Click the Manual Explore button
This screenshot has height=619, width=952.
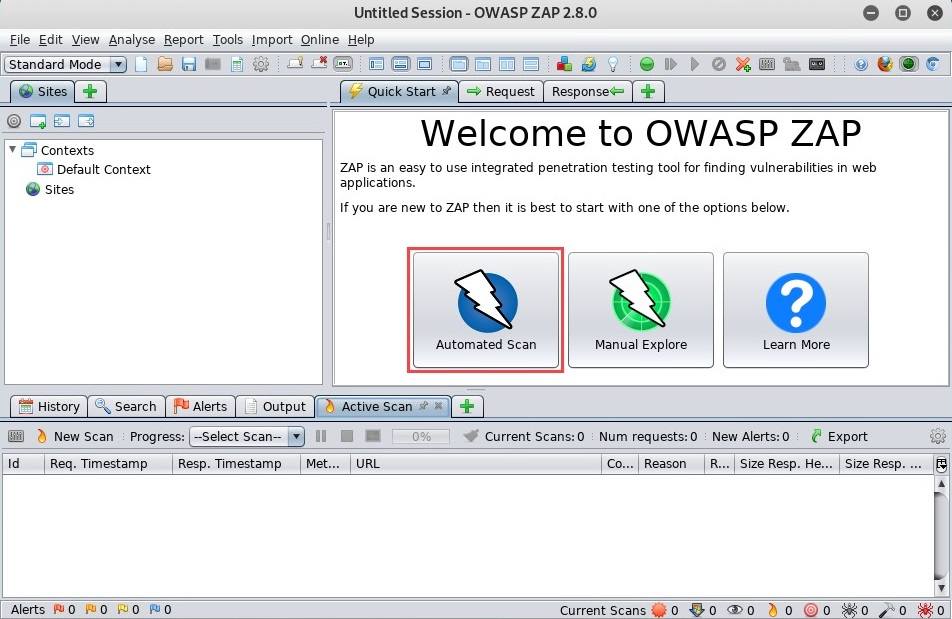point(641,310)
